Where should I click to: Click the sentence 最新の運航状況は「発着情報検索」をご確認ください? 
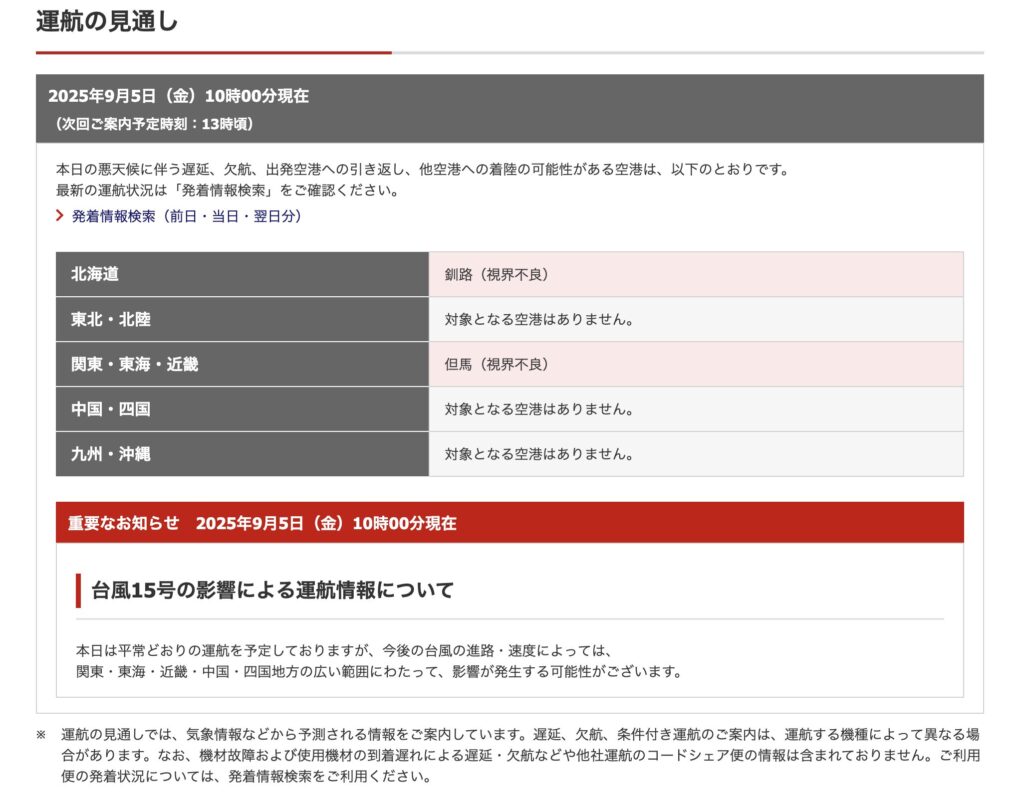coord(227,190)
